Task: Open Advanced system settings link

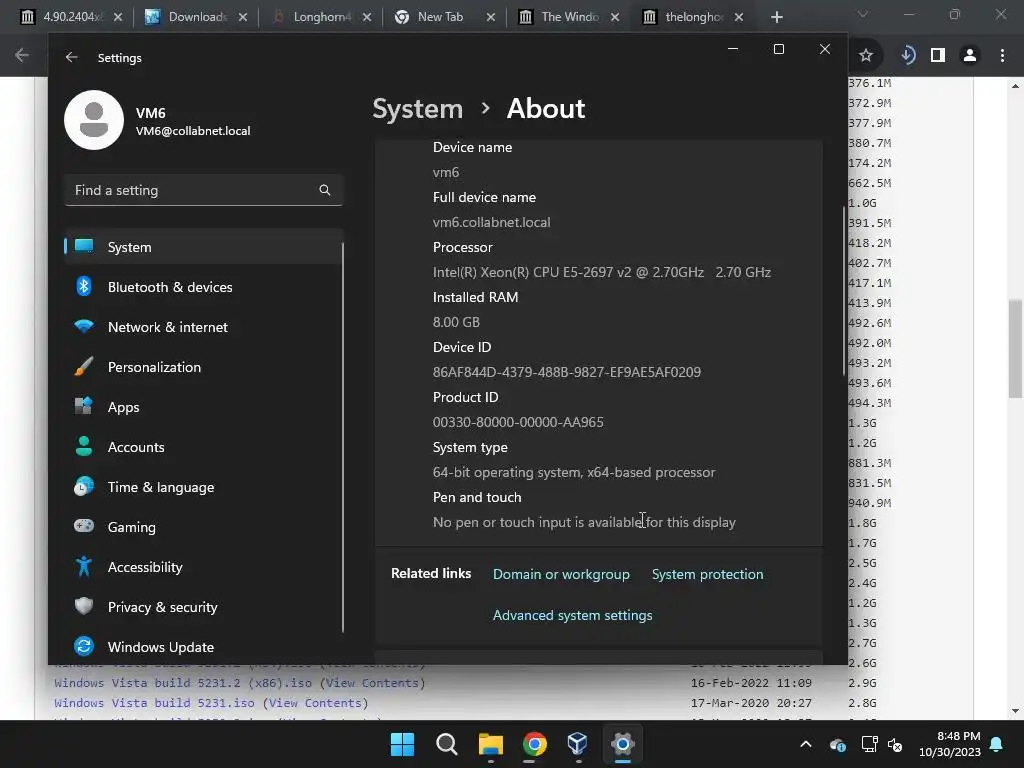Action: tap(573, 615)
